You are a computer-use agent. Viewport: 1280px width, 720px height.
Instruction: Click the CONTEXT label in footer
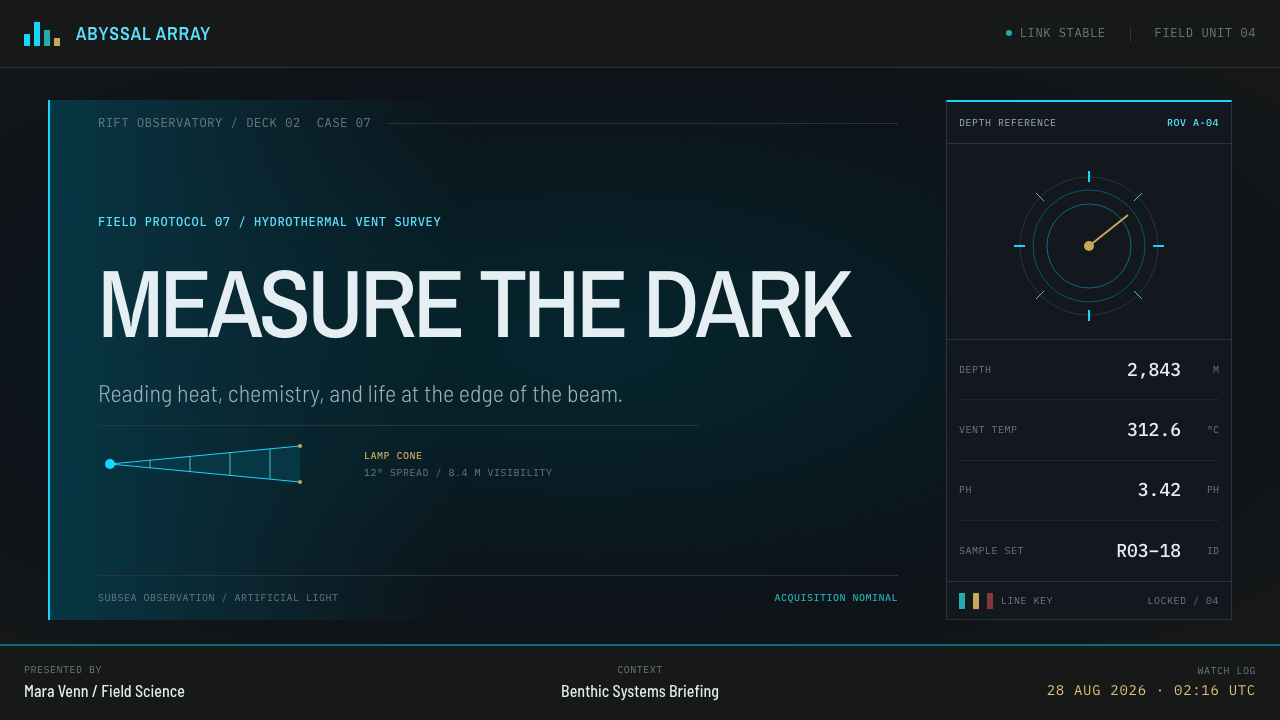[x=640, y=670]
